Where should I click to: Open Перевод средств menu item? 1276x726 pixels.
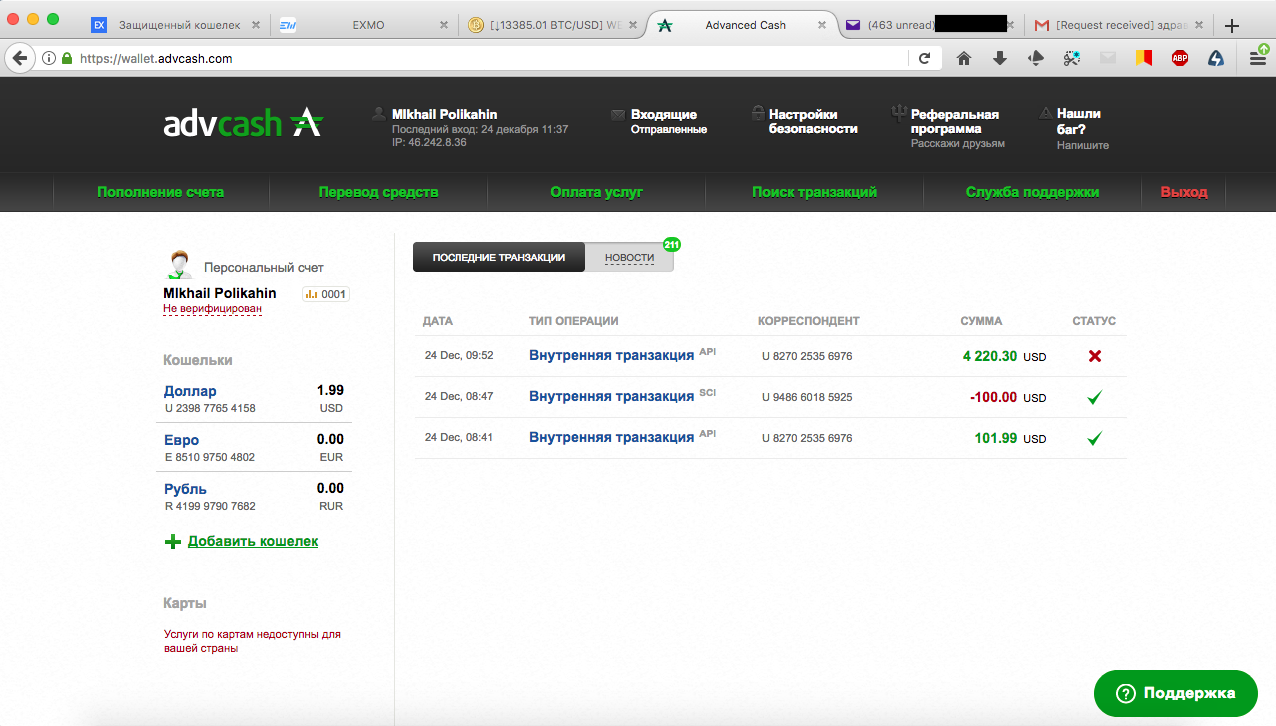(x=378, y=192)
